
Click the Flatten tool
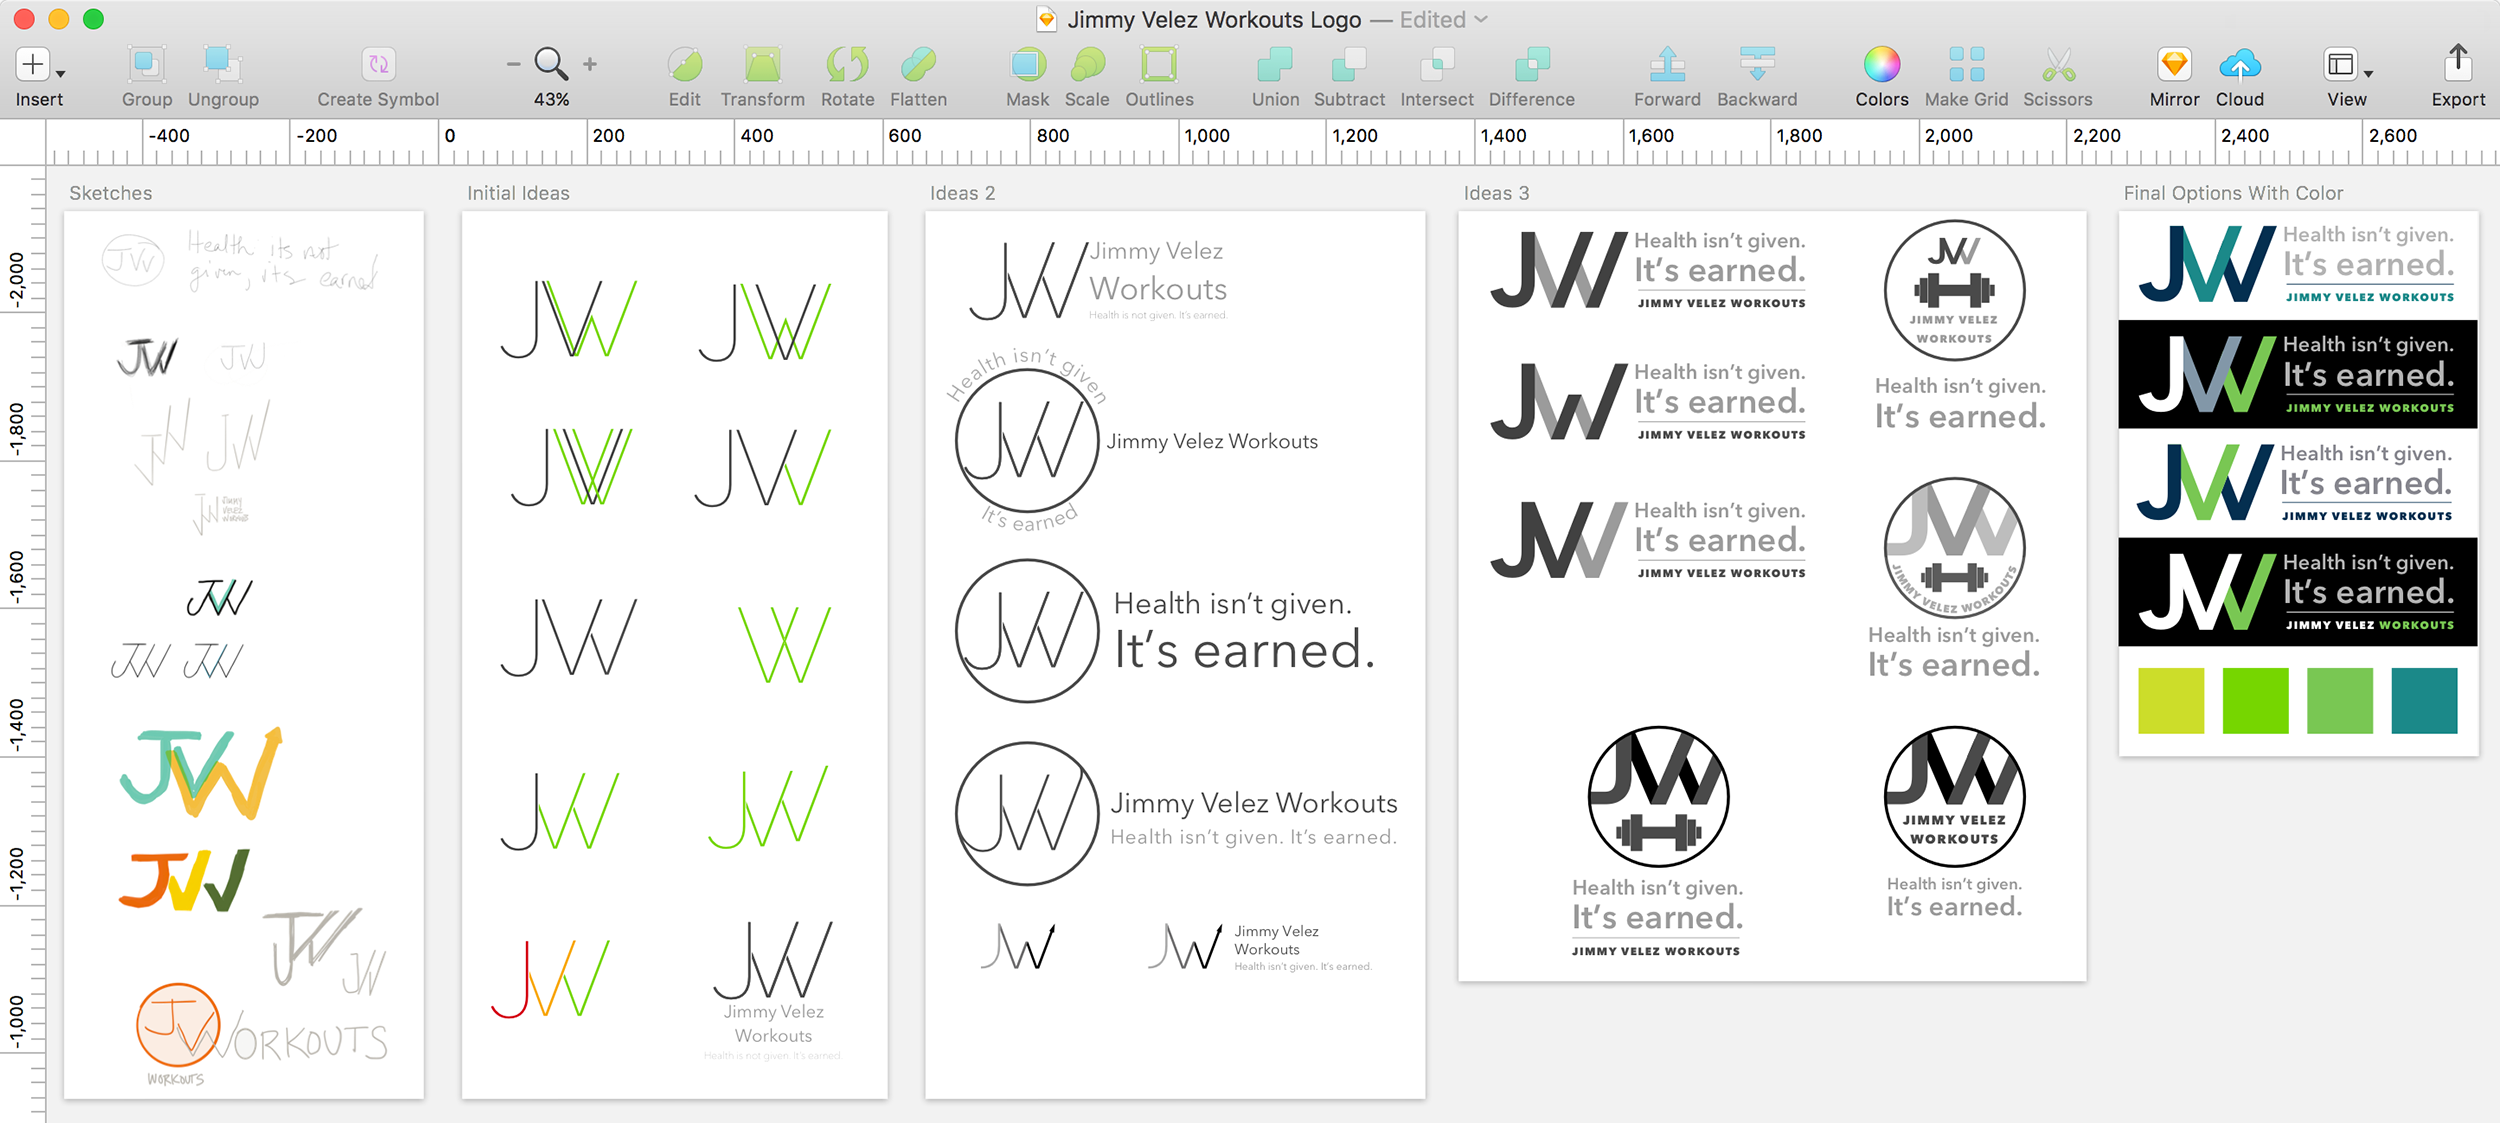918,66
